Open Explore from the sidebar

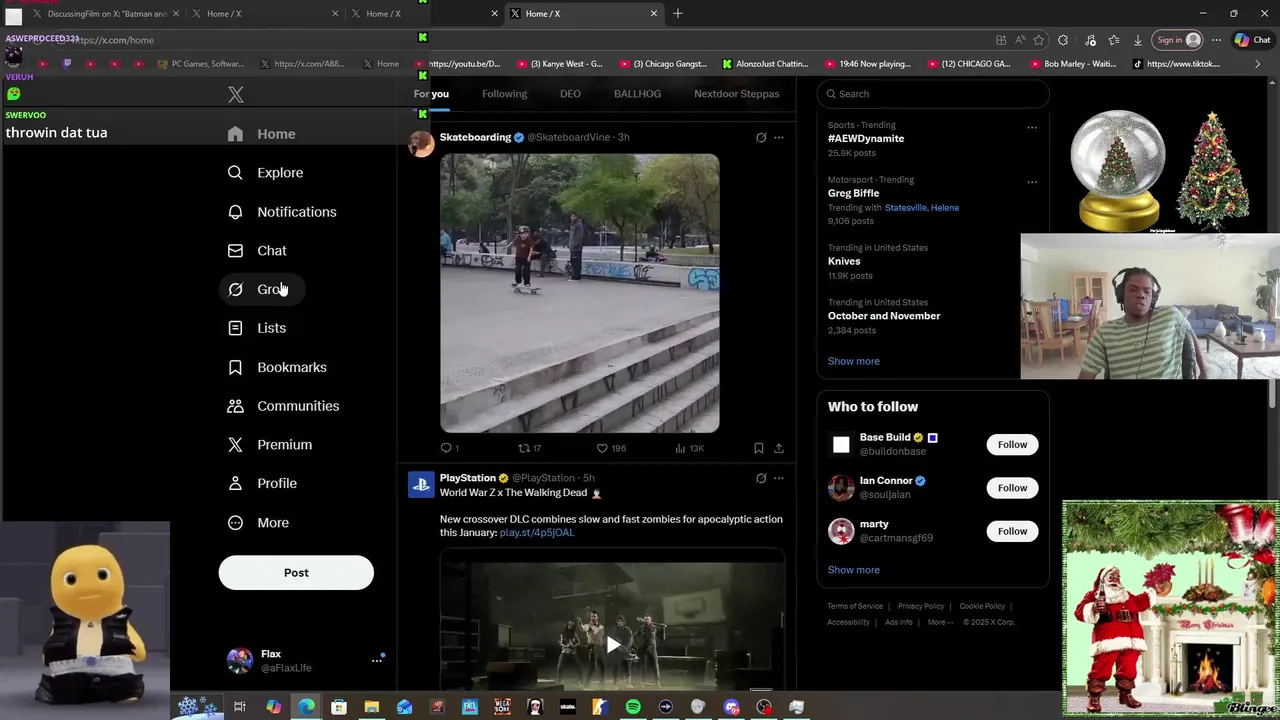(x=265, y=173)
